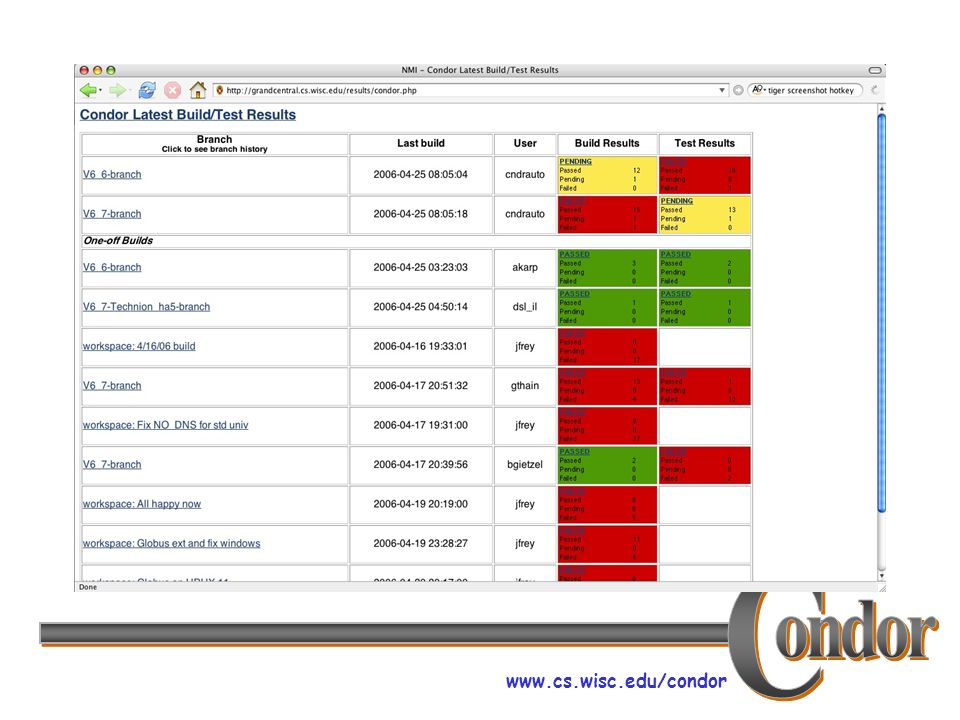This screenshot has height=720, width=960.
Task: Click timestamp 2006-04-17 19:31:00
Action: coord(421,425)
